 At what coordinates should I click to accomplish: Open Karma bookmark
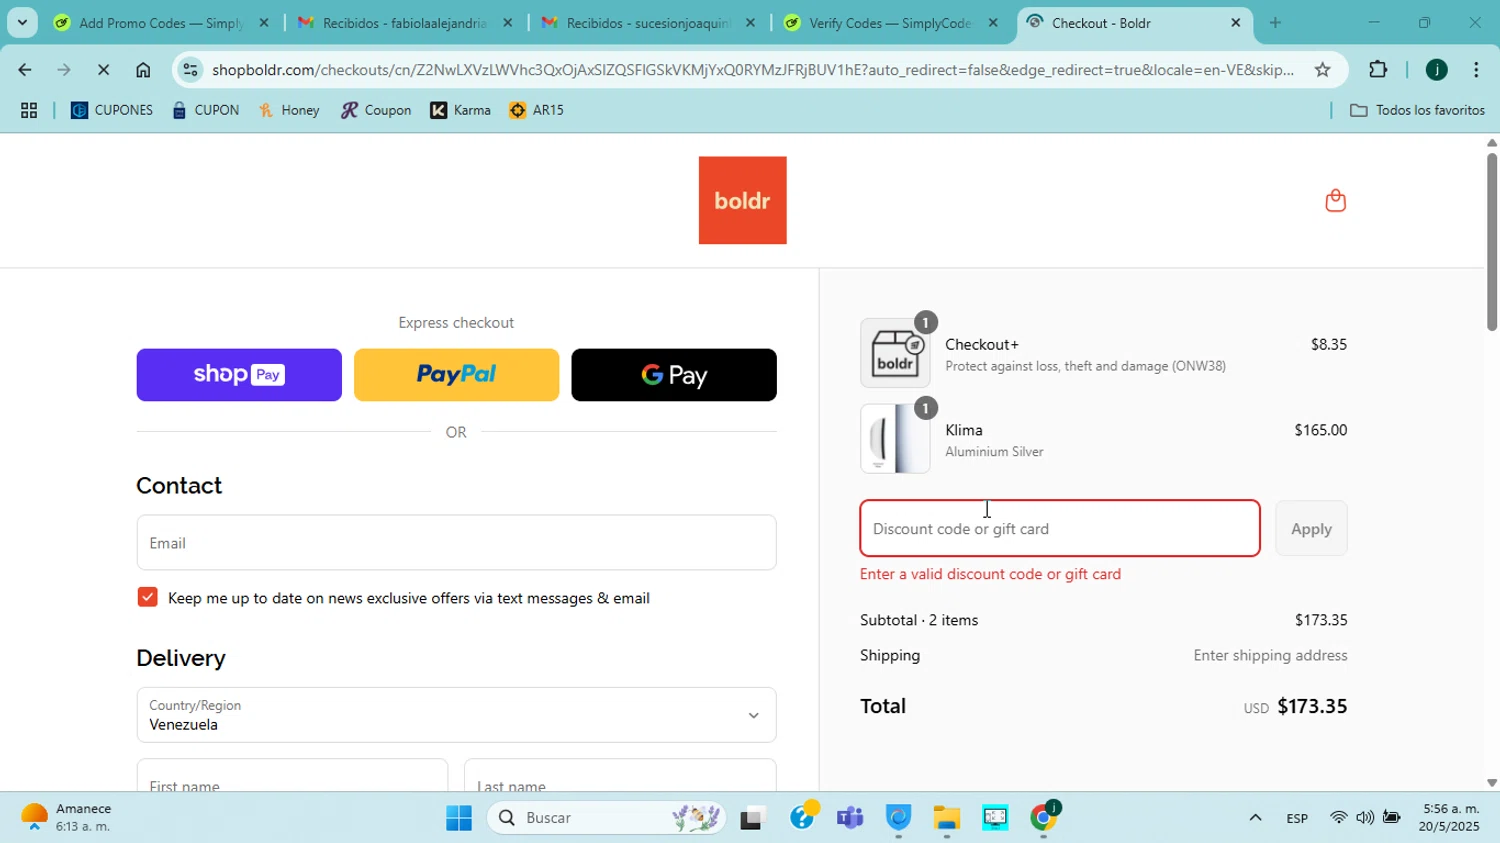[x=460, y=111]
